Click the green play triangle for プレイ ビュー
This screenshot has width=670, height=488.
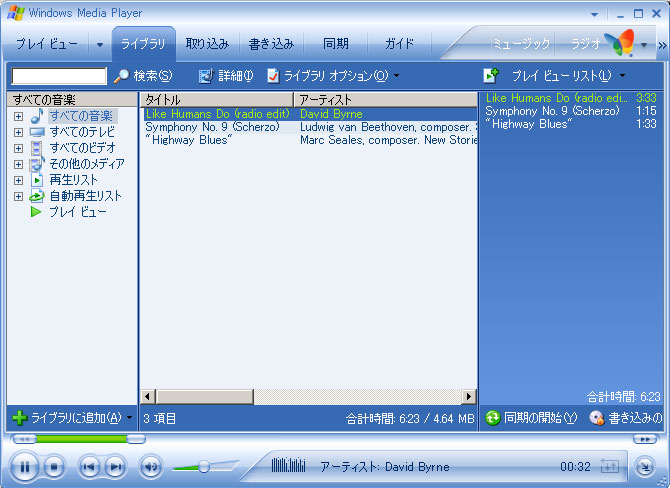click(x=36, y=212)
